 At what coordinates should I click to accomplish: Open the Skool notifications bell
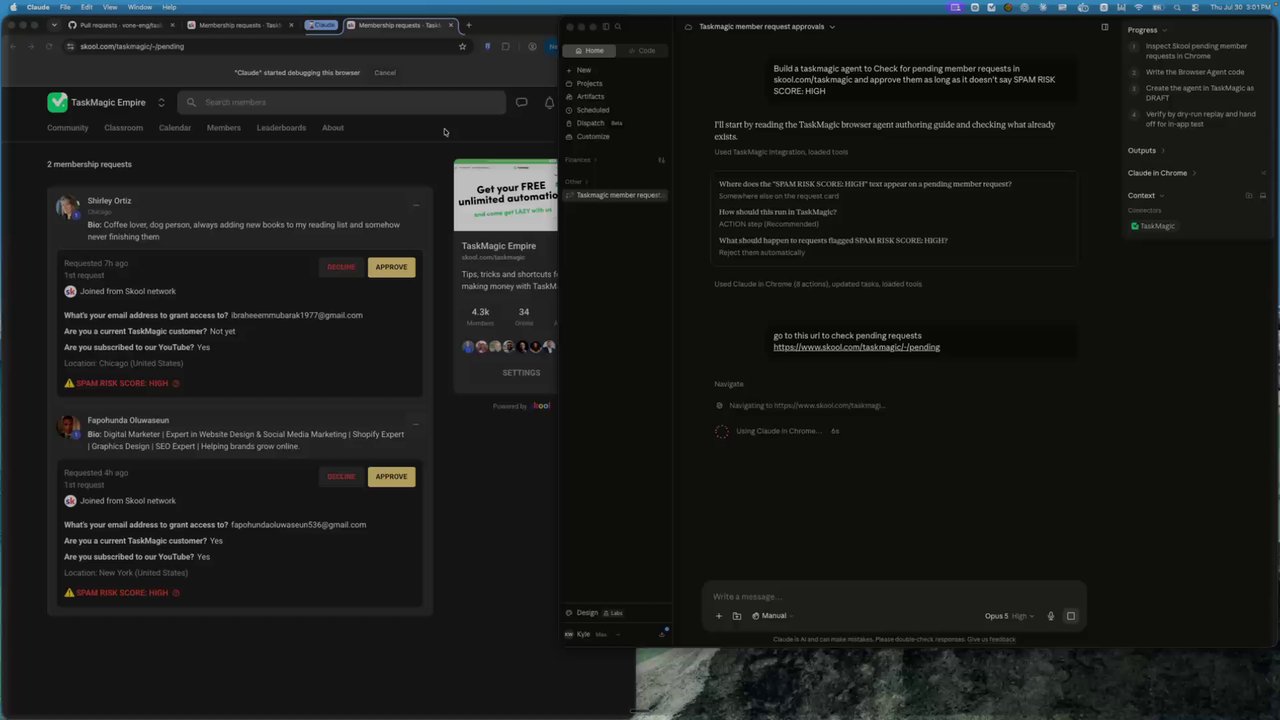(x=549, y=102)
